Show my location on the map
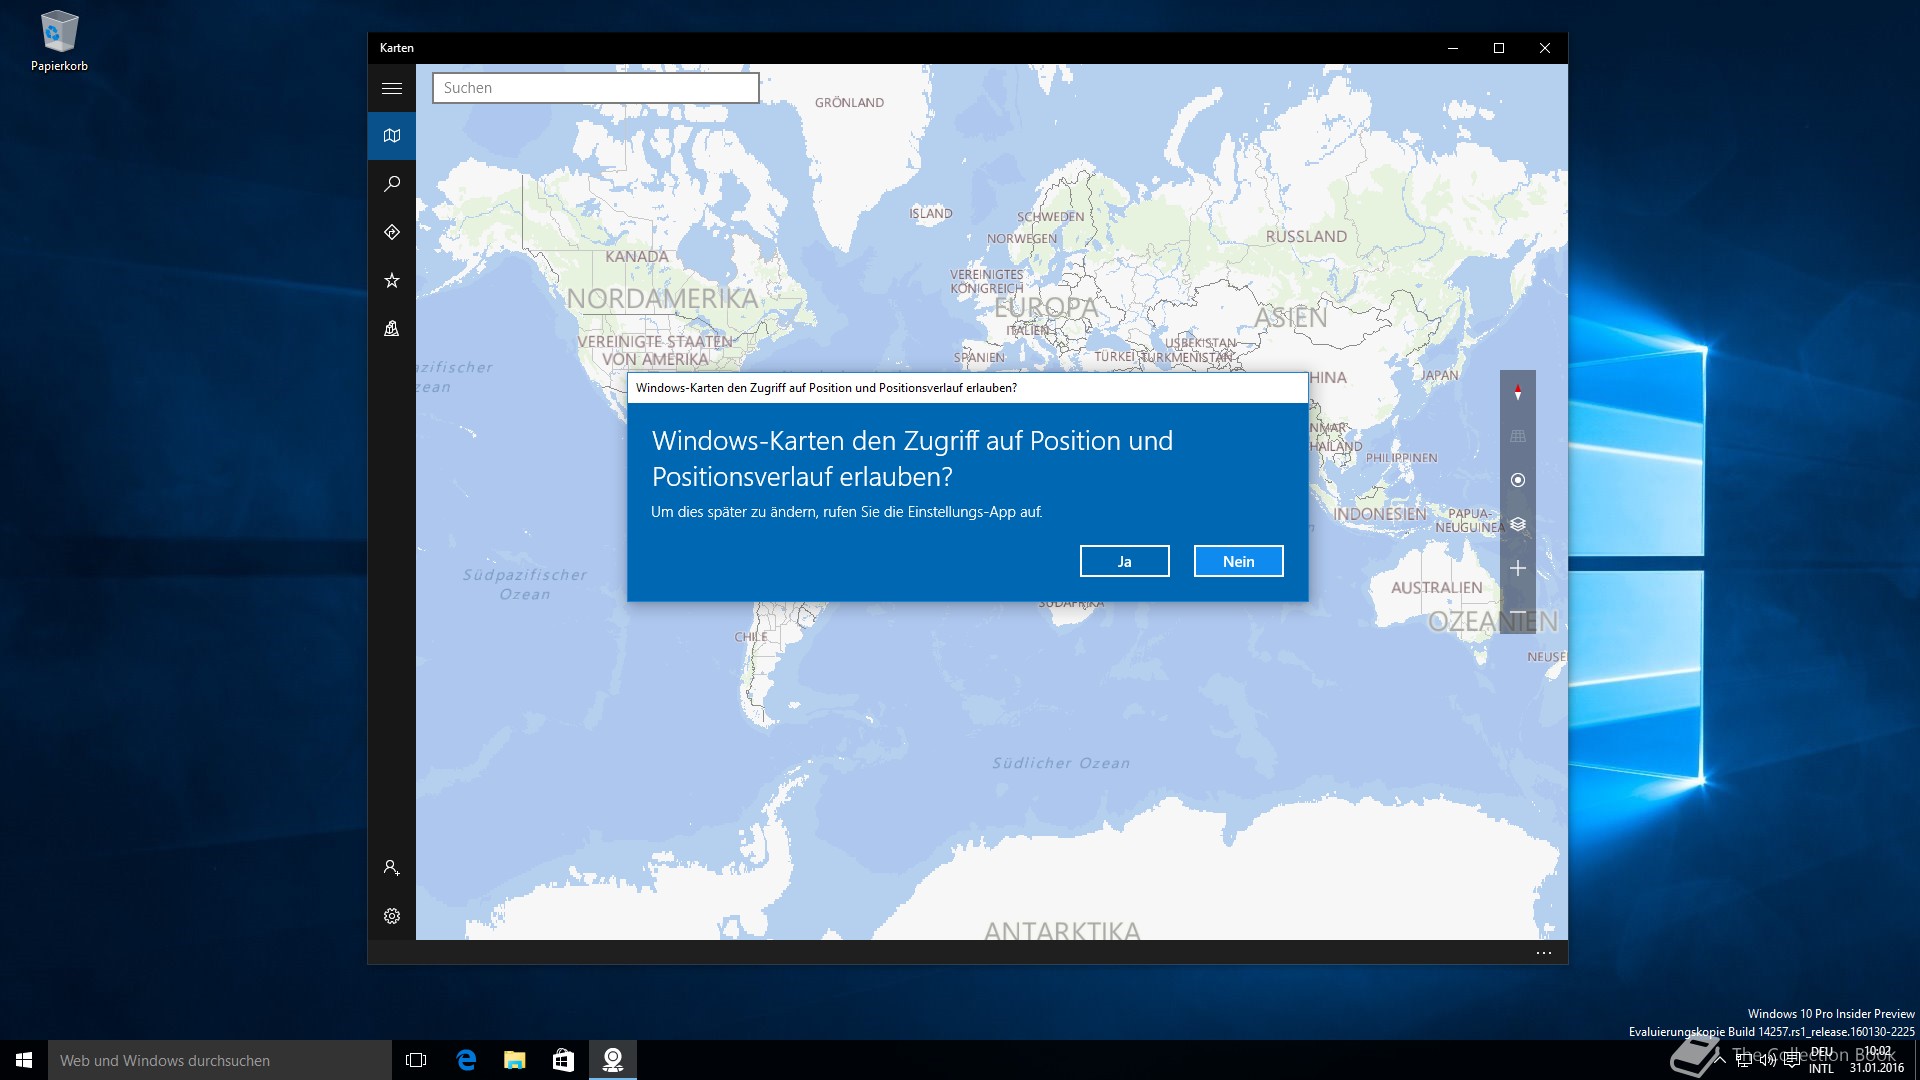The width and height of the screenshot is (1920, 1080). pos(1518,480)
